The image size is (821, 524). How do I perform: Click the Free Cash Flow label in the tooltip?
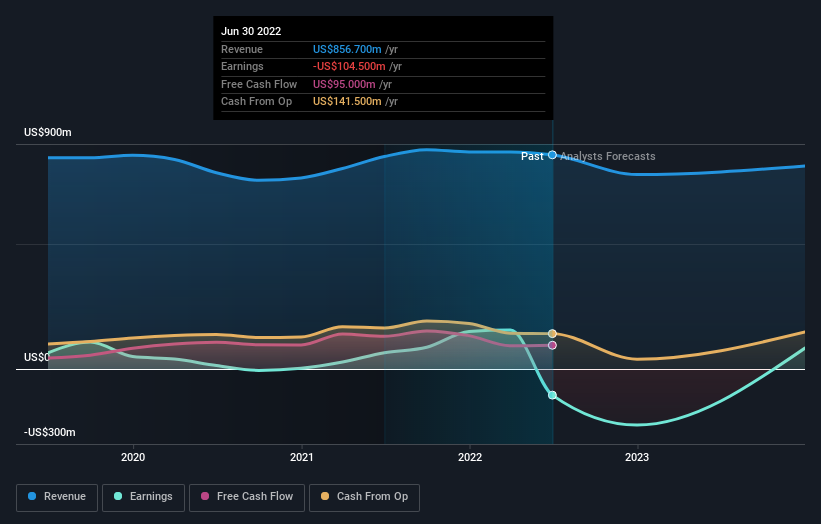pos(259,84)
